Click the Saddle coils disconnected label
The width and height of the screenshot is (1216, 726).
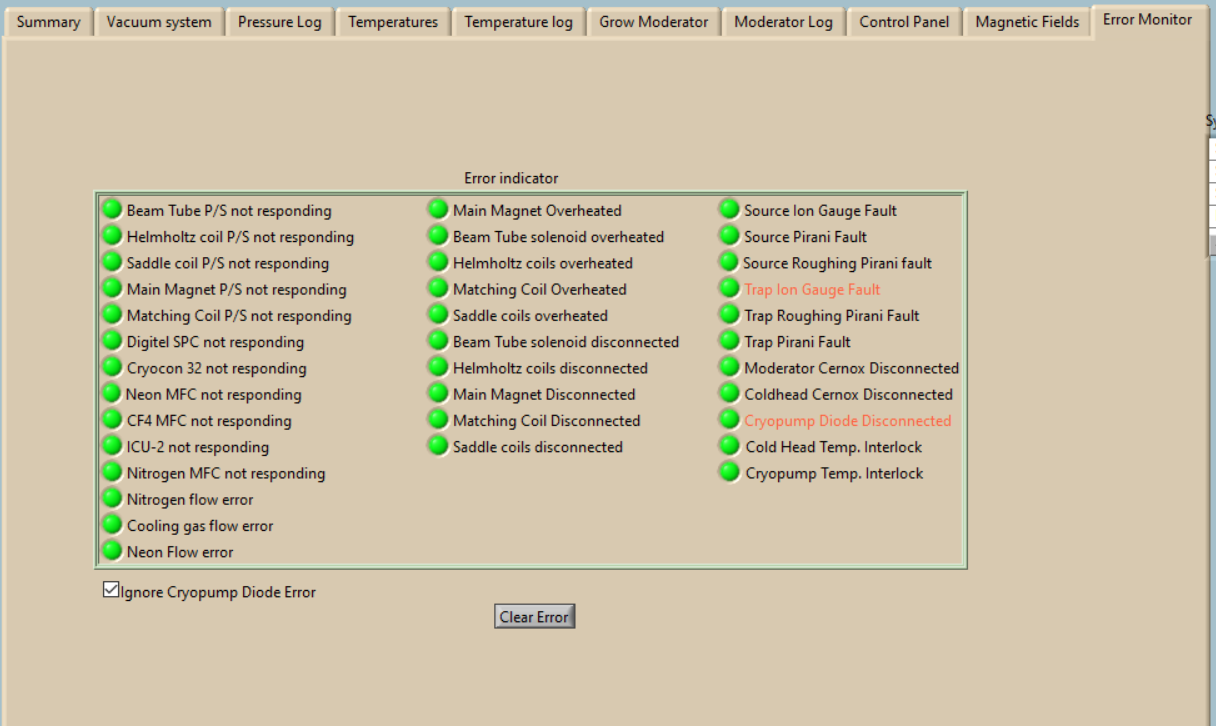tap(538, 447)
